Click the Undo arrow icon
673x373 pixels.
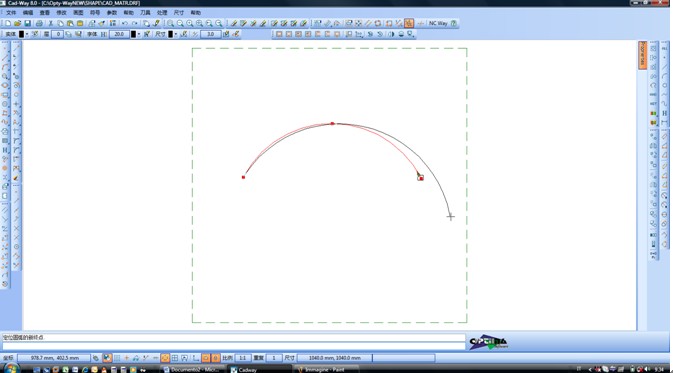124,23
